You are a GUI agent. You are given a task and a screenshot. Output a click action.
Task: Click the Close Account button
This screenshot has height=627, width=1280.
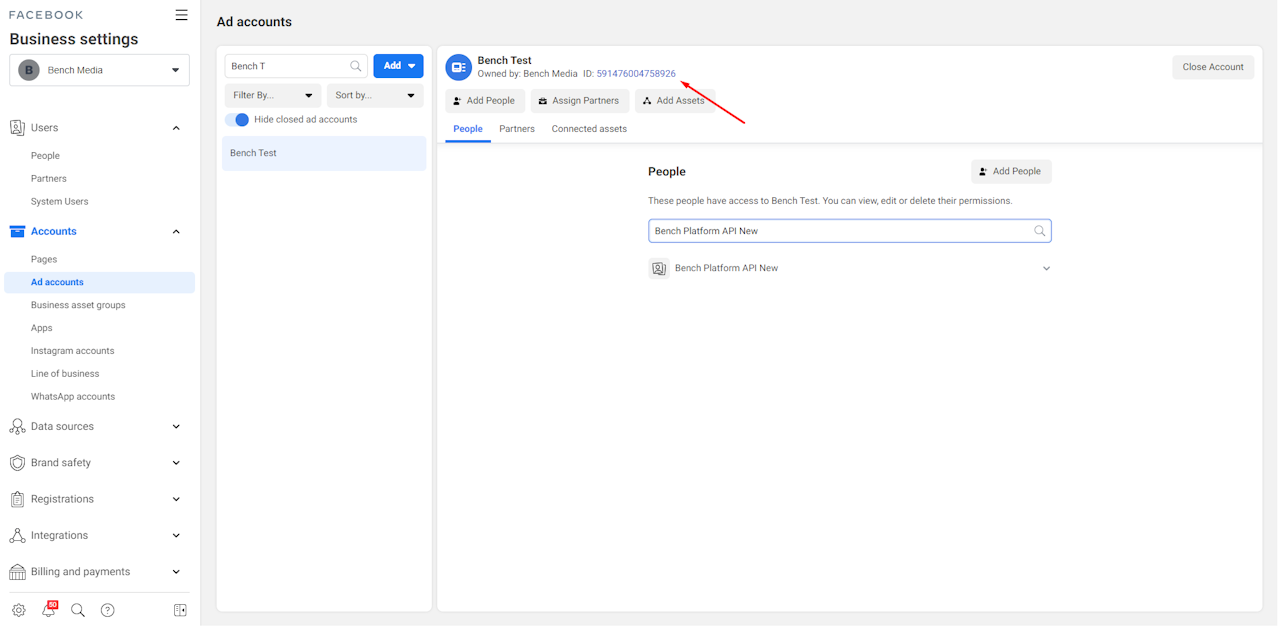point(1212,67)
